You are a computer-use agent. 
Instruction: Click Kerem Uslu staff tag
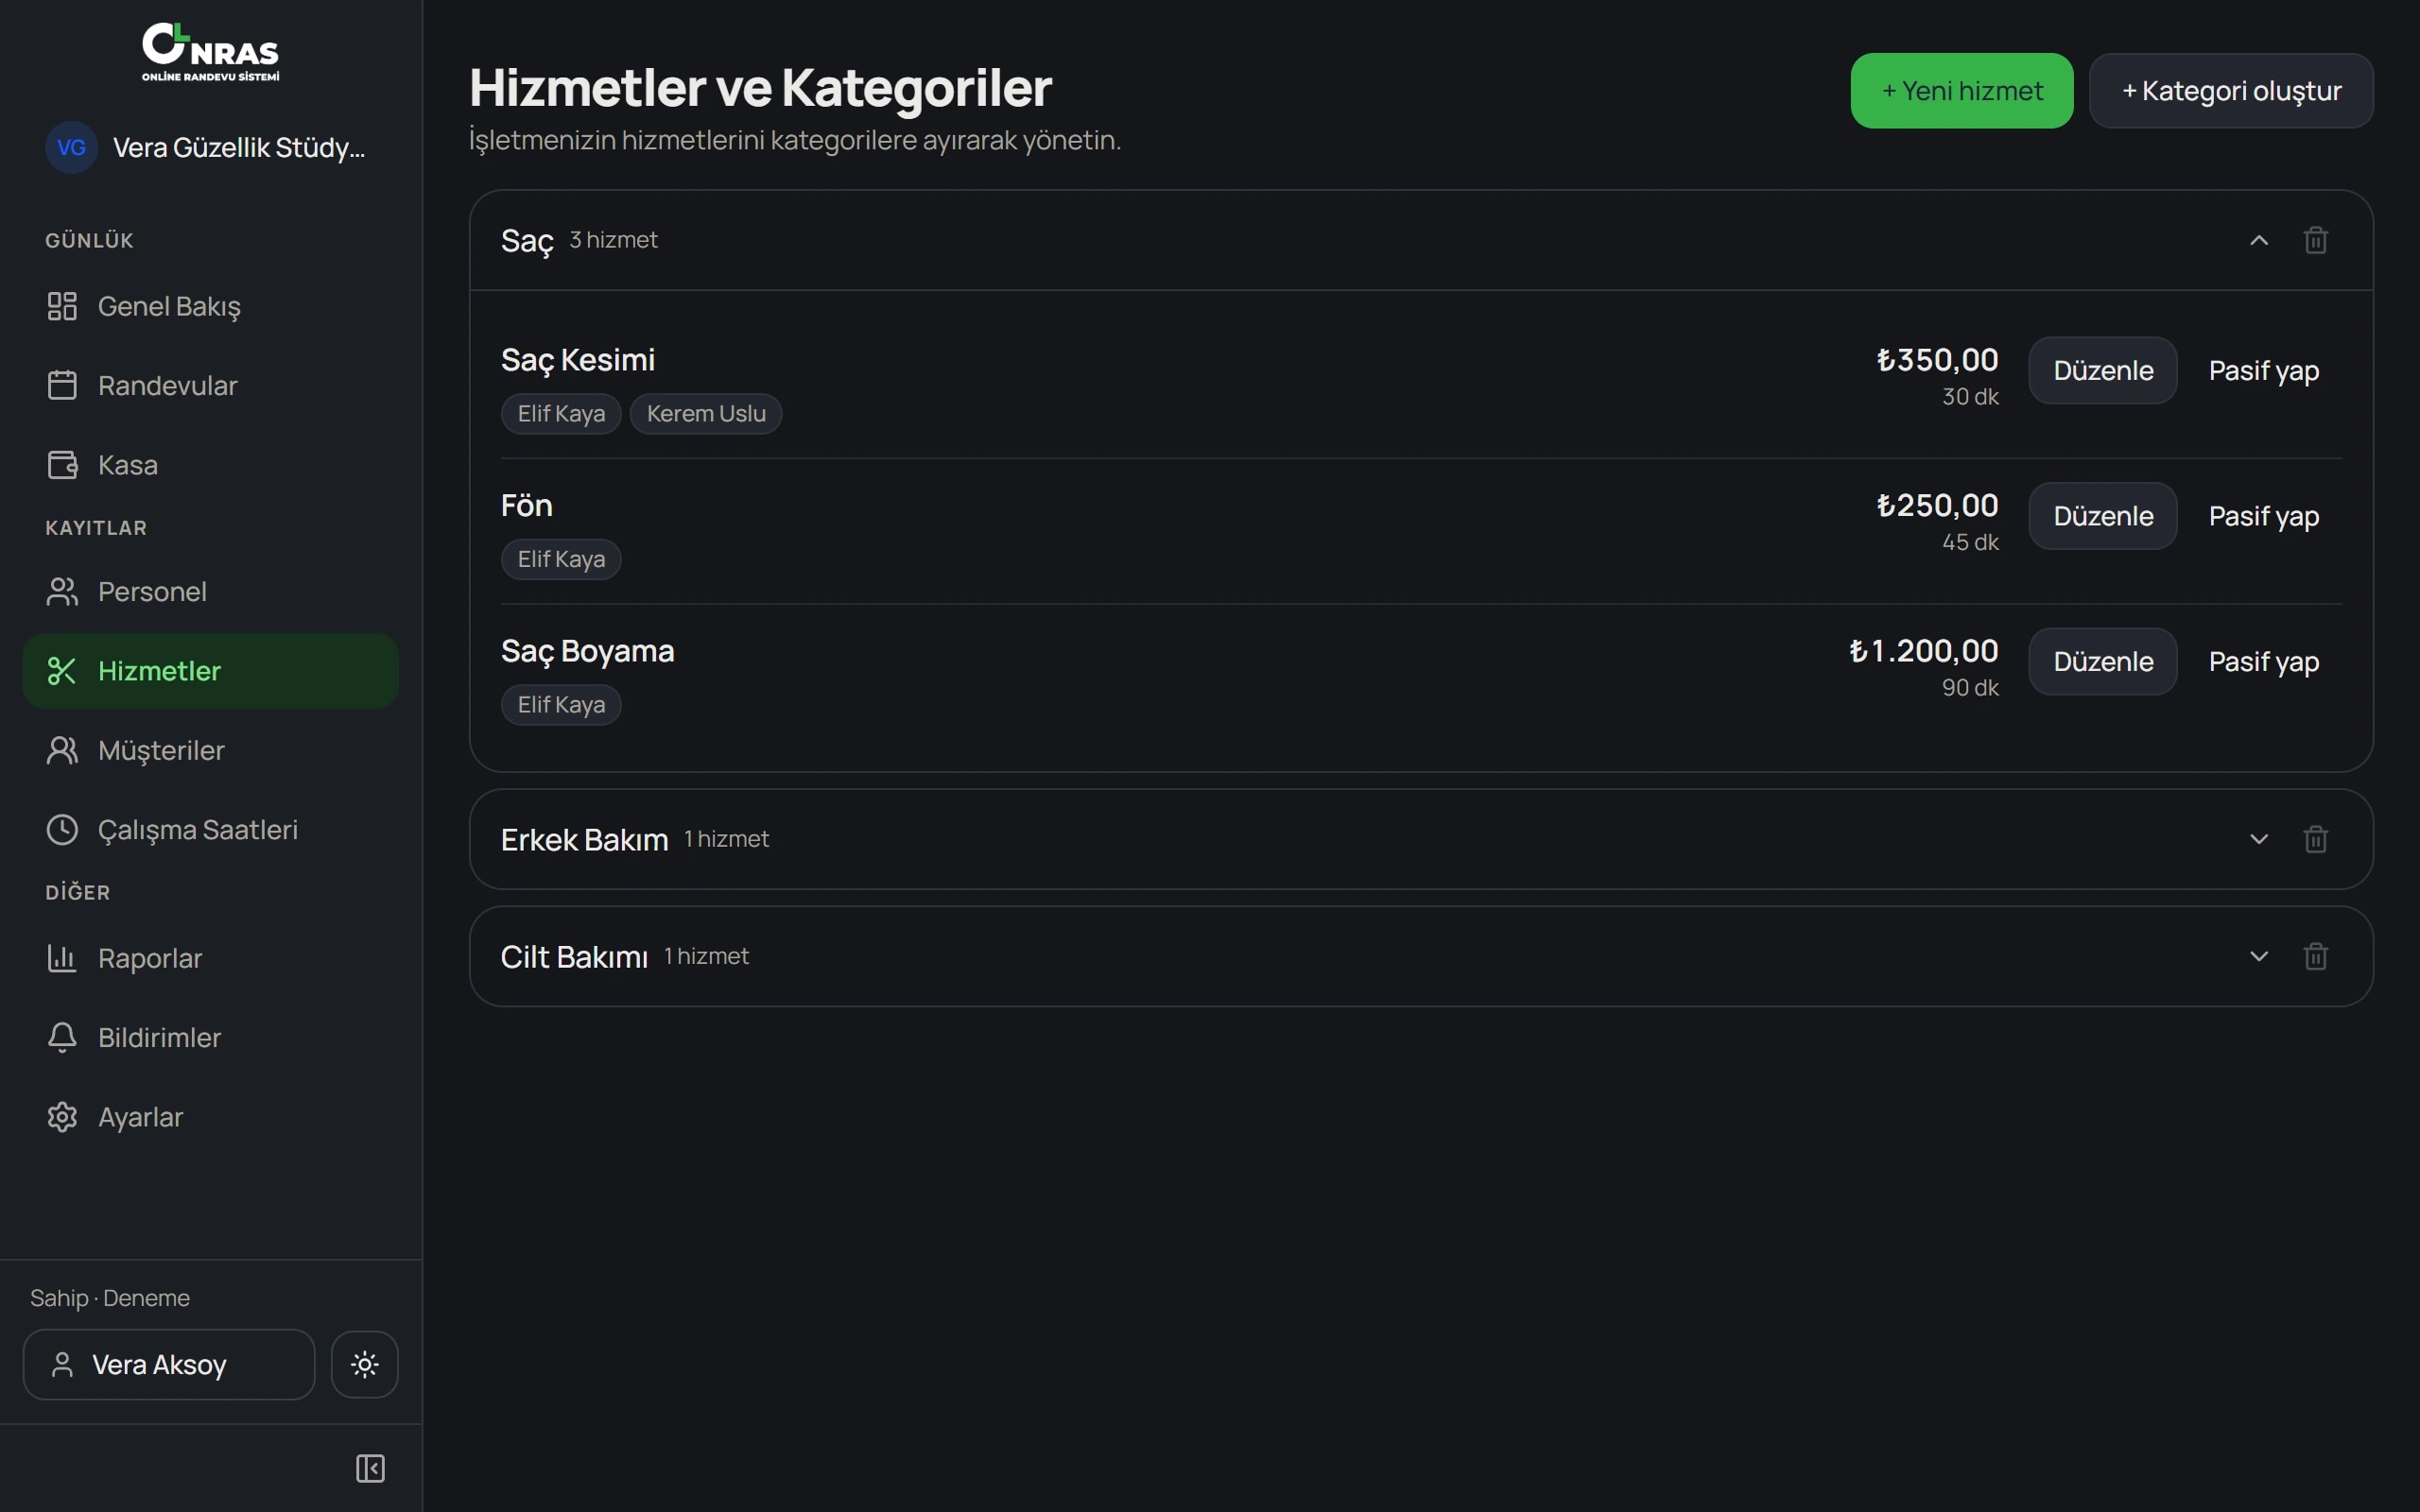click(x=706, y=414)
